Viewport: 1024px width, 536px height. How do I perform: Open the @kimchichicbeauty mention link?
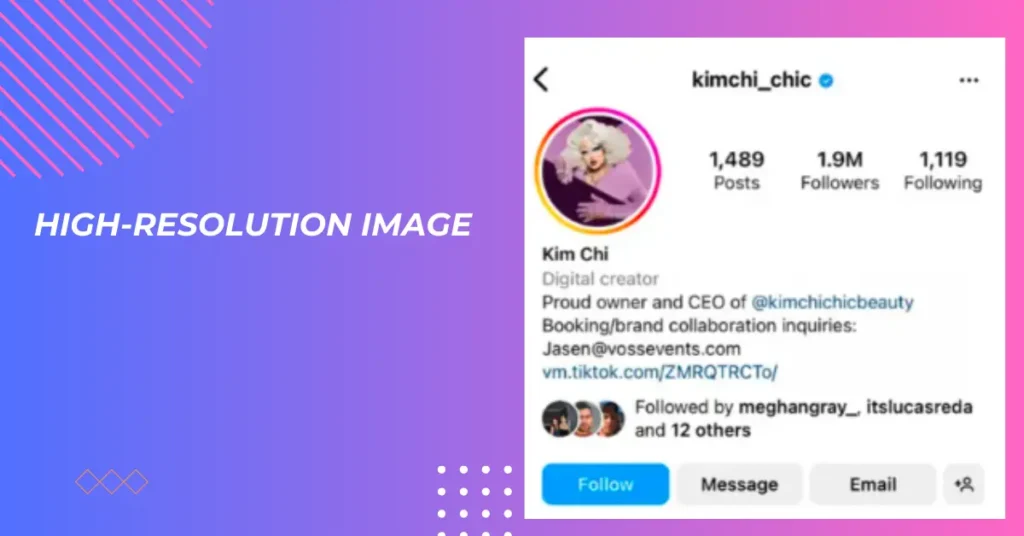[x=832, y=302]
